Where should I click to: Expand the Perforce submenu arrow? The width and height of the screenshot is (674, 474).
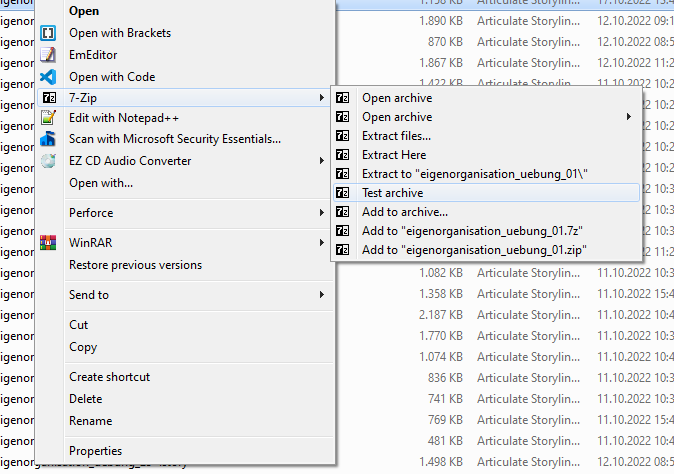point(321,213)
